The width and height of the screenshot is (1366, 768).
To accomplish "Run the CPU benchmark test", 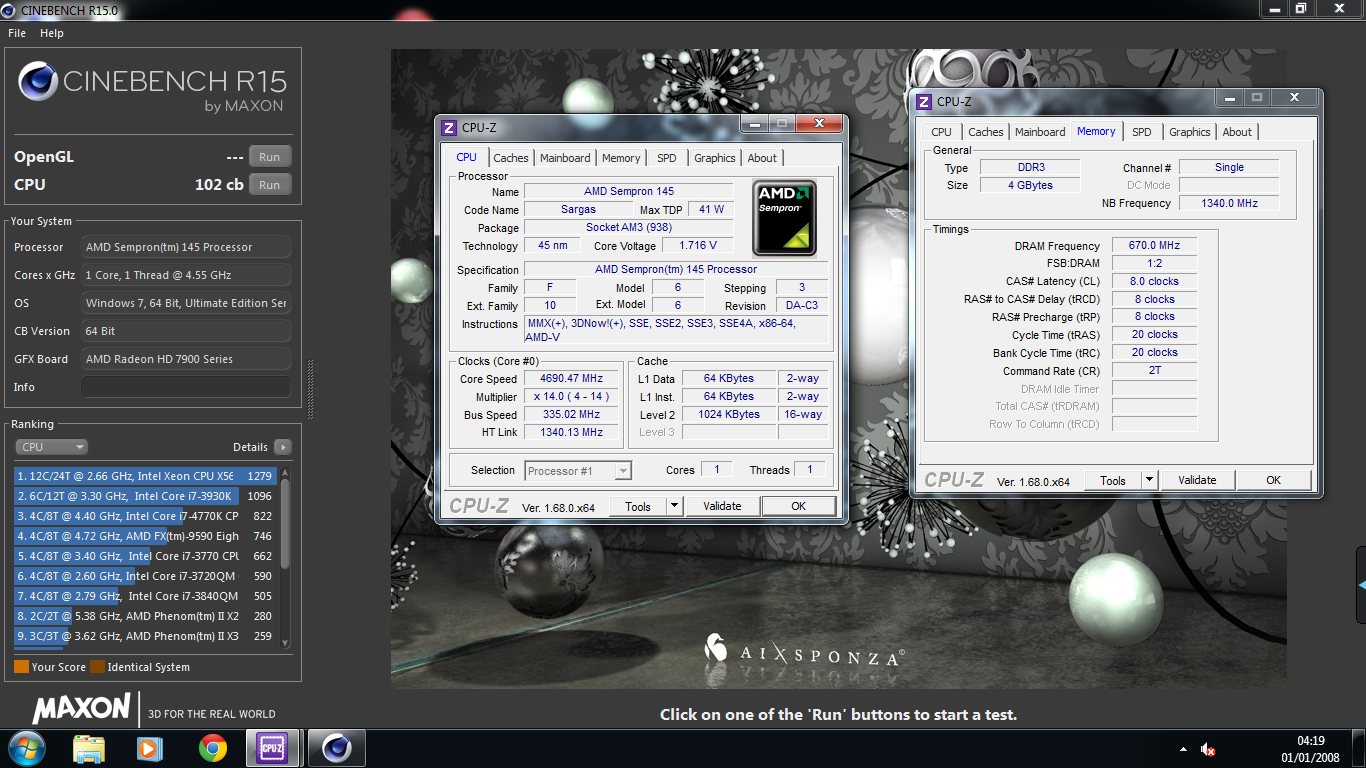I will click(270, 185).
